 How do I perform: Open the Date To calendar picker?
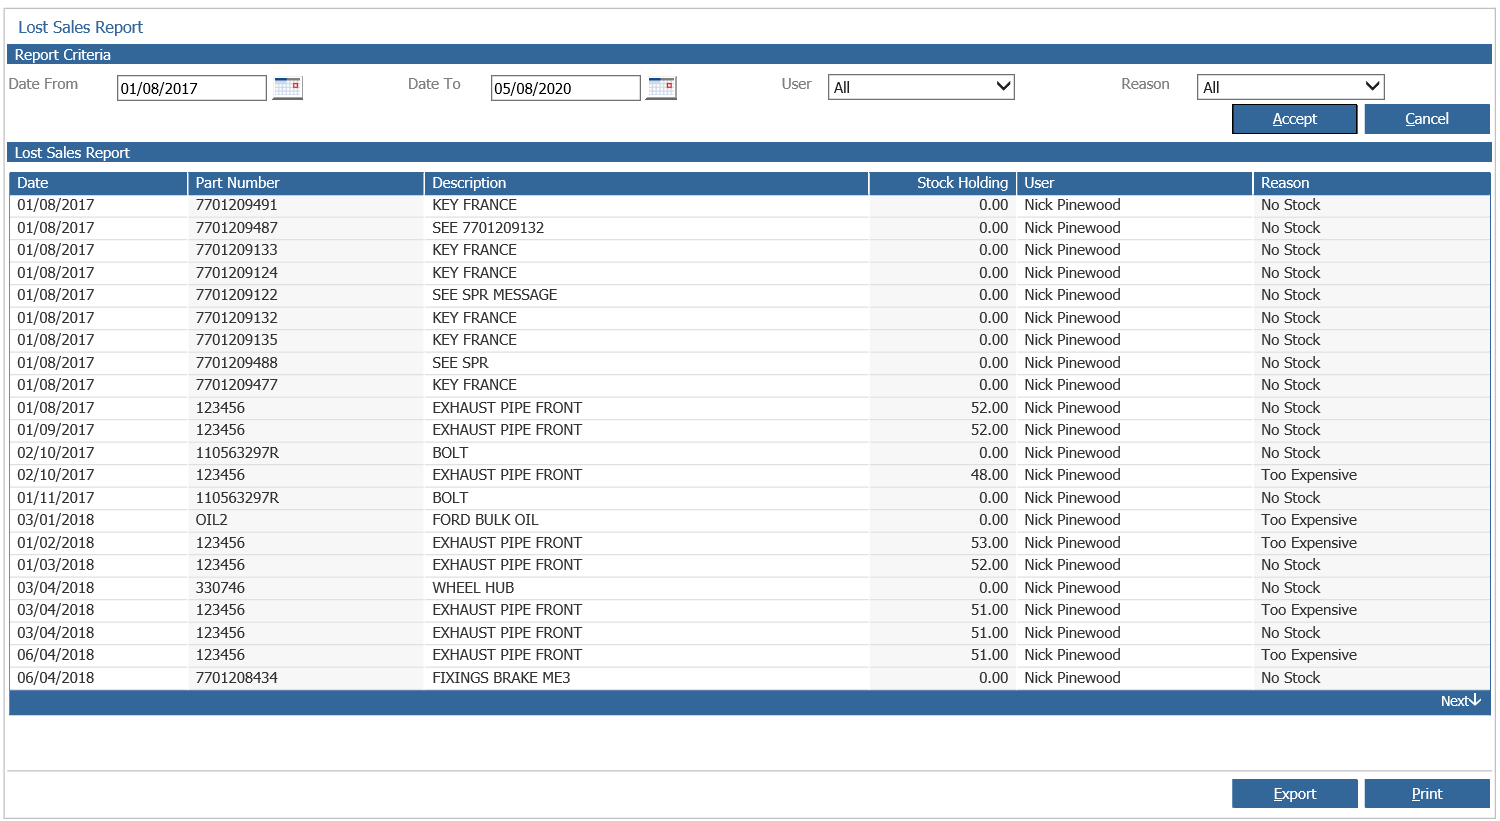[x=662, y=88]
